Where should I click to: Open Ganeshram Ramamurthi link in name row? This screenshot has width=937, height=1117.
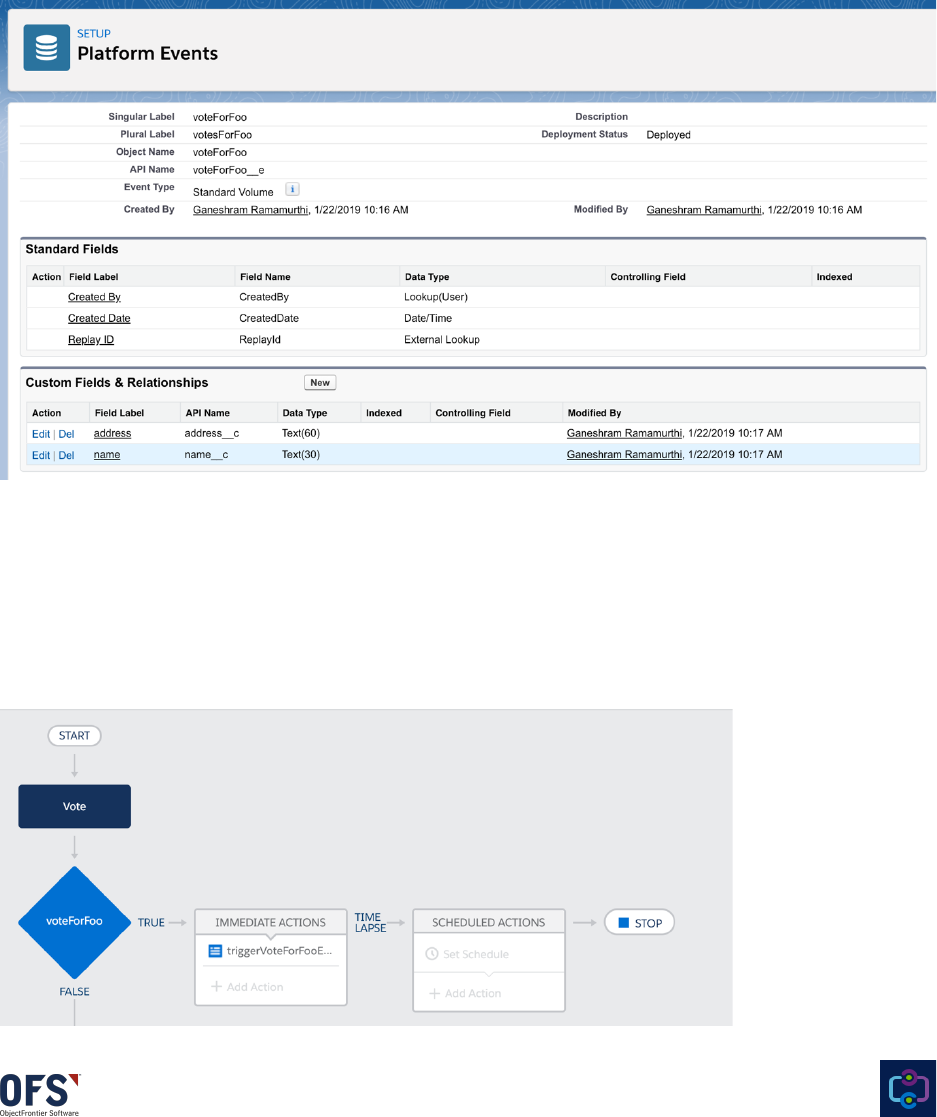pos(624,454)
